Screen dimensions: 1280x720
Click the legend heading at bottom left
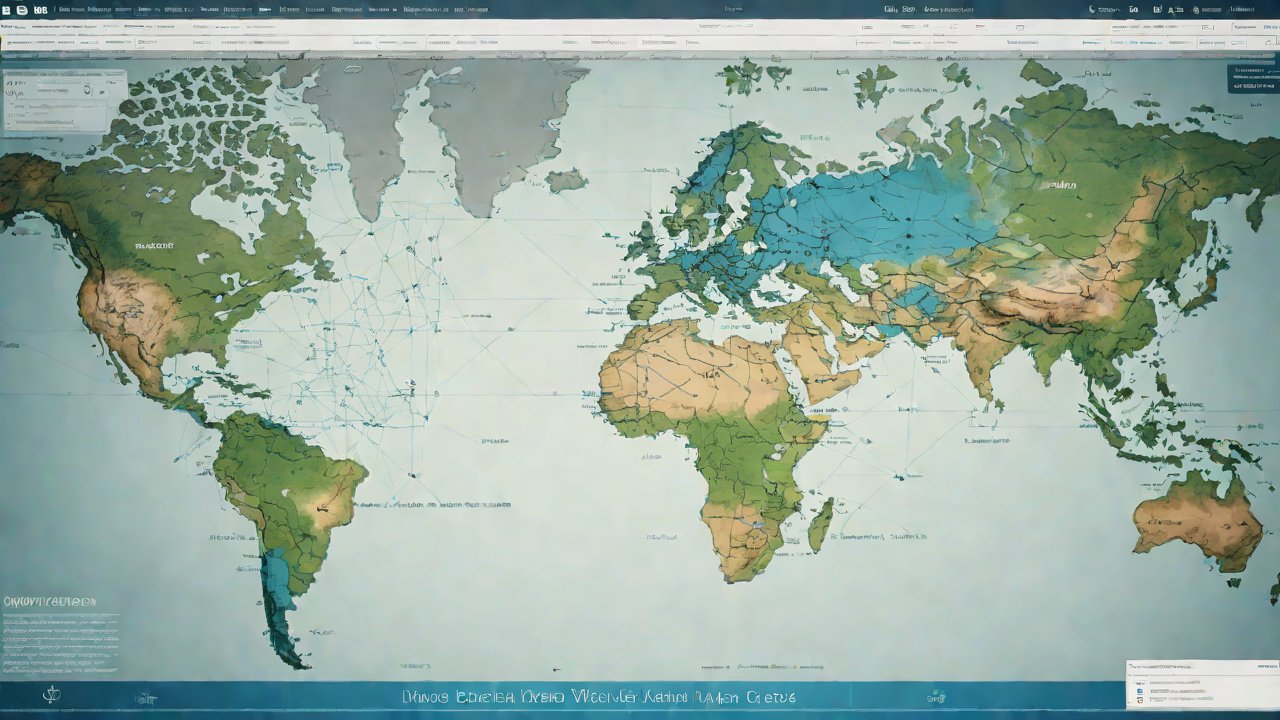coord(49,602)
